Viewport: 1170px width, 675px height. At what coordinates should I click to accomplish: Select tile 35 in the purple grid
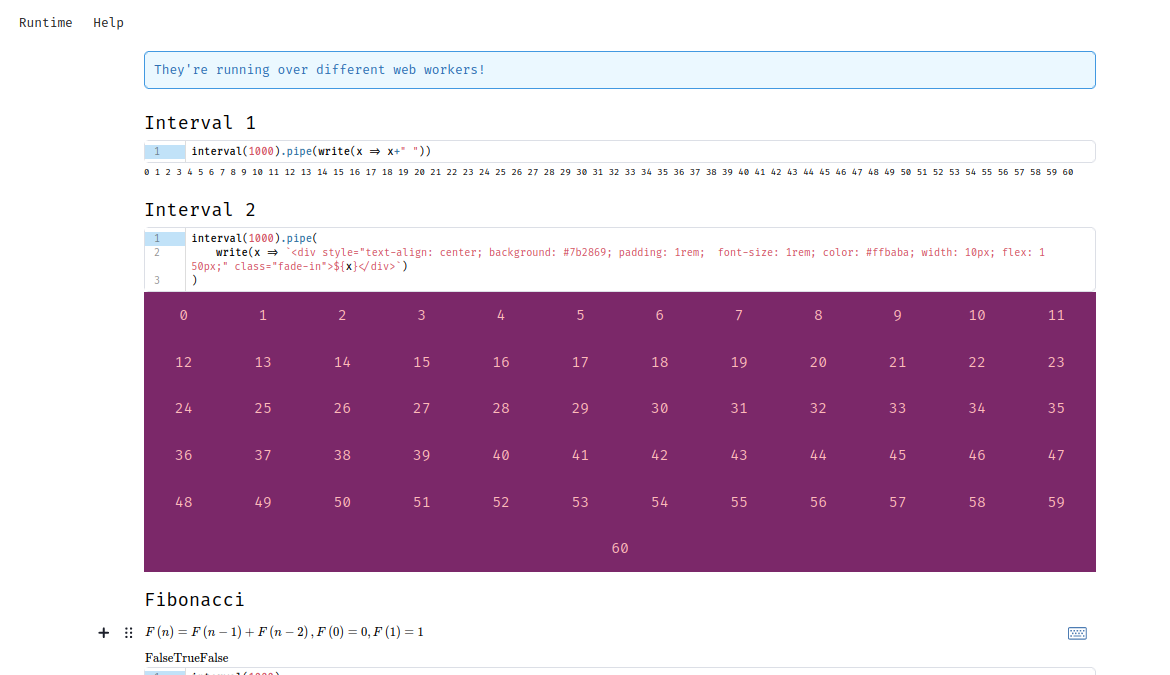[1056, 409]
